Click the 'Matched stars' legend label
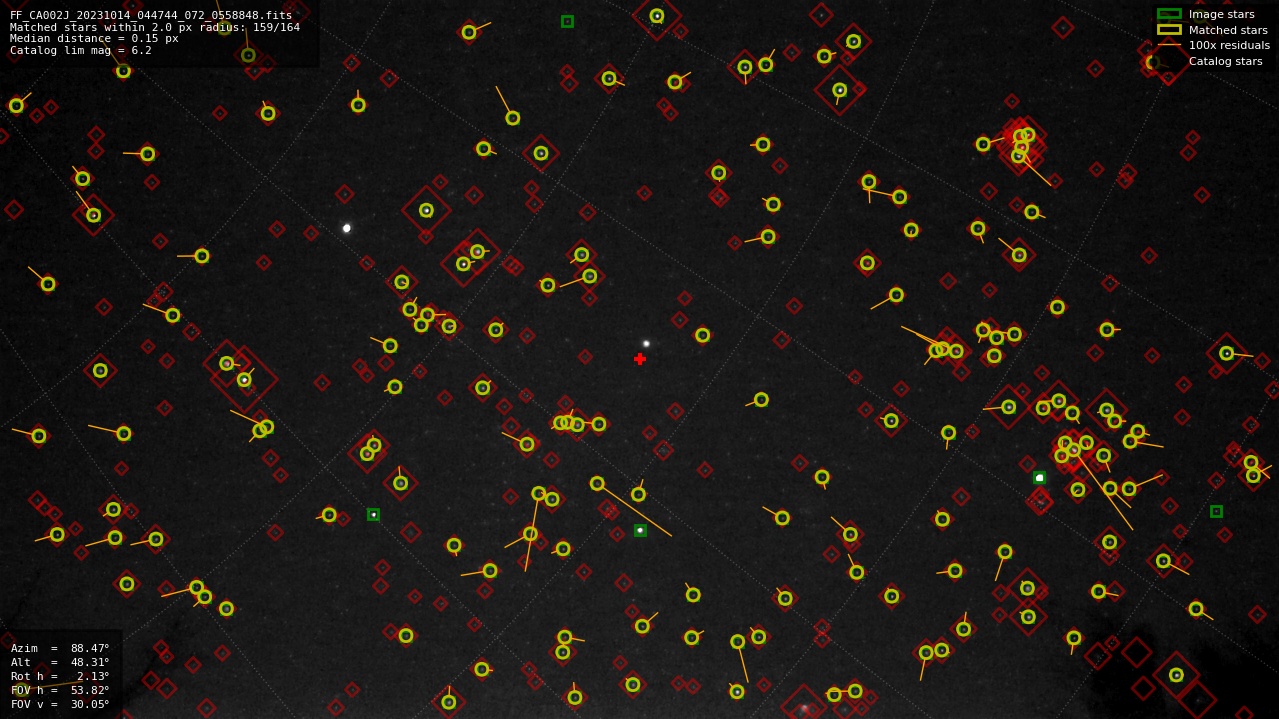The width and height of the screenshot is (1279, 719). click(x=1228, y=30)
